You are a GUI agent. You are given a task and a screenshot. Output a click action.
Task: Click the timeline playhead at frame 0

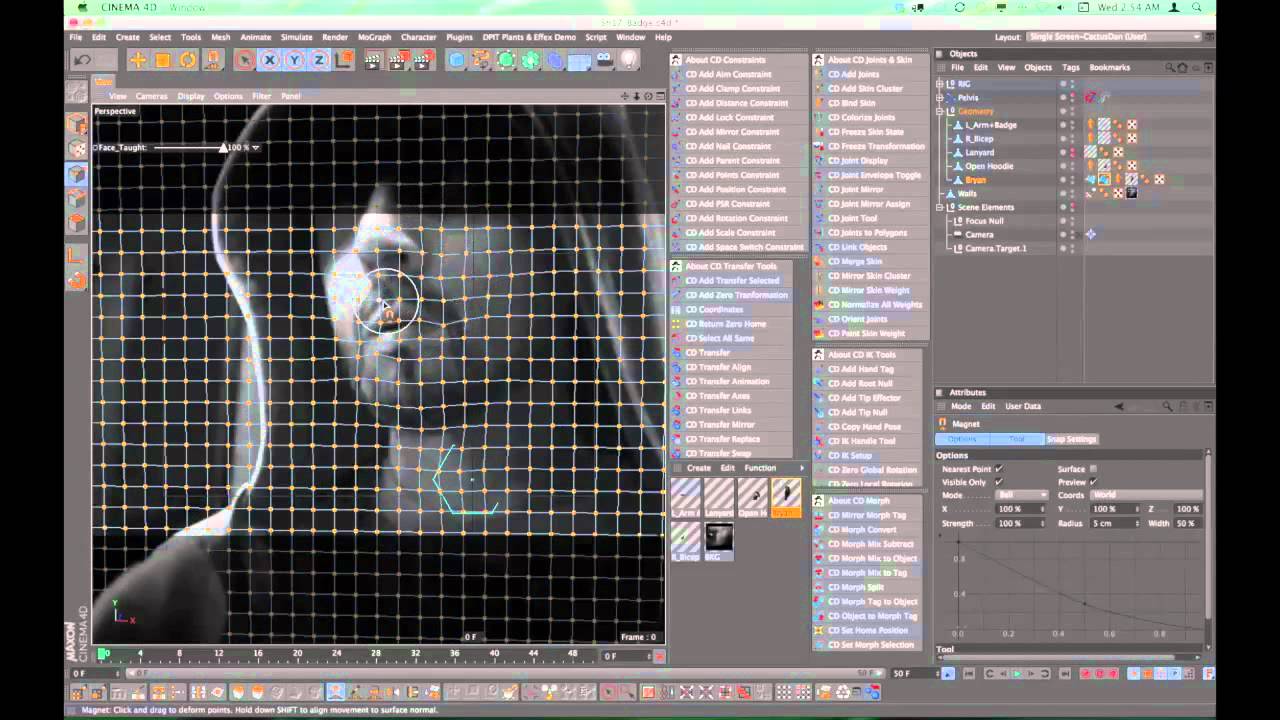click(102, 654)
